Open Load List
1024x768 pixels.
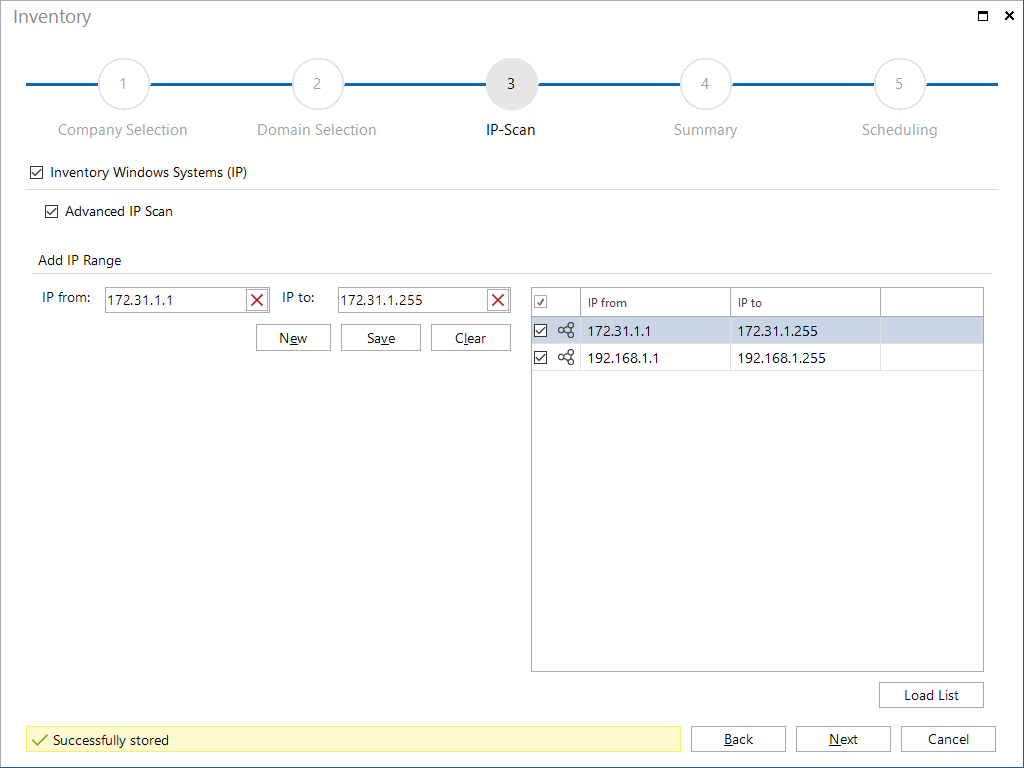(931, 695)
